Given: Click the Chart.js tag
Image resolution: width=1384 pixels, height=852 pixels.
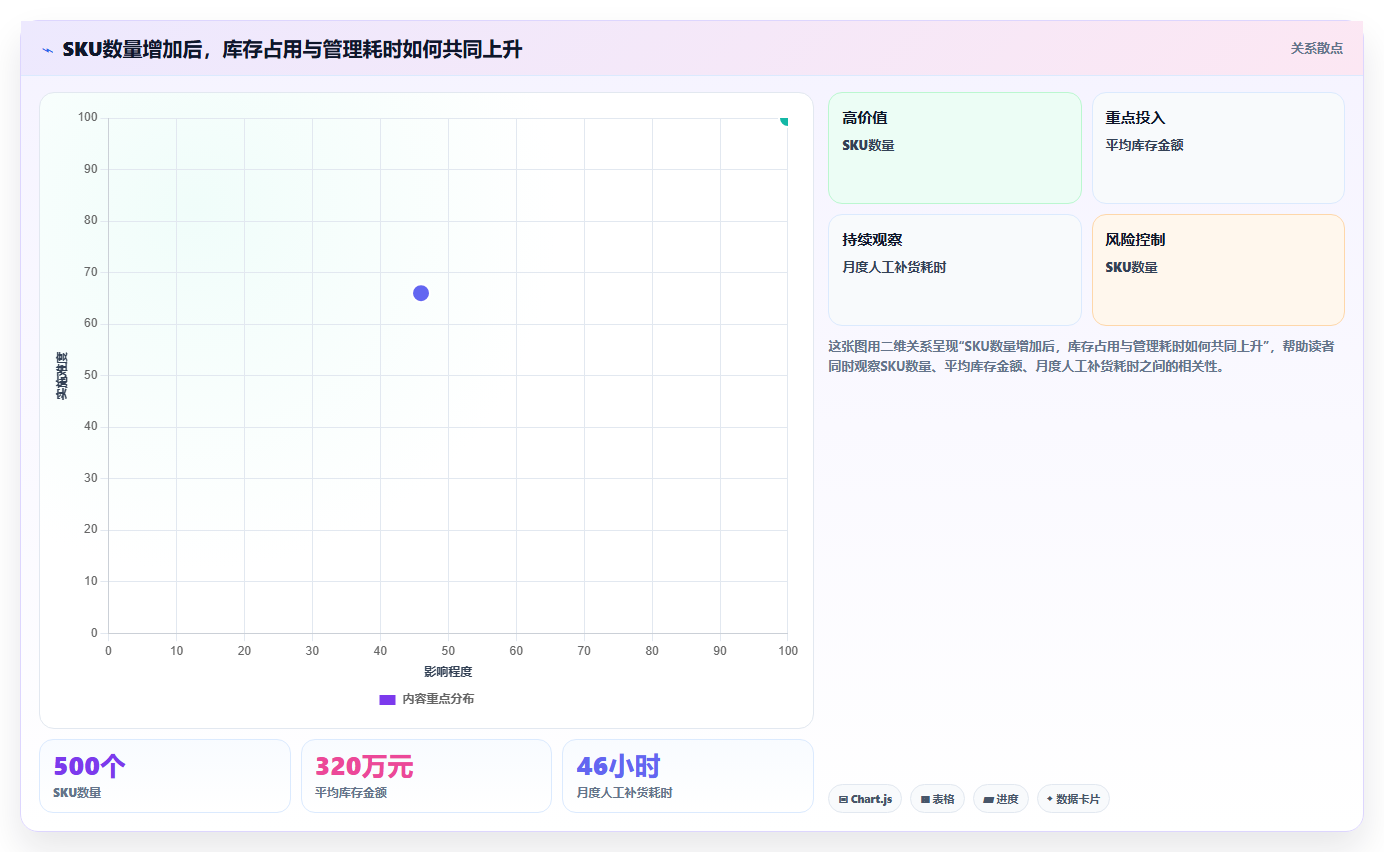Looking at the screenshot, I should tap(865, 799).
